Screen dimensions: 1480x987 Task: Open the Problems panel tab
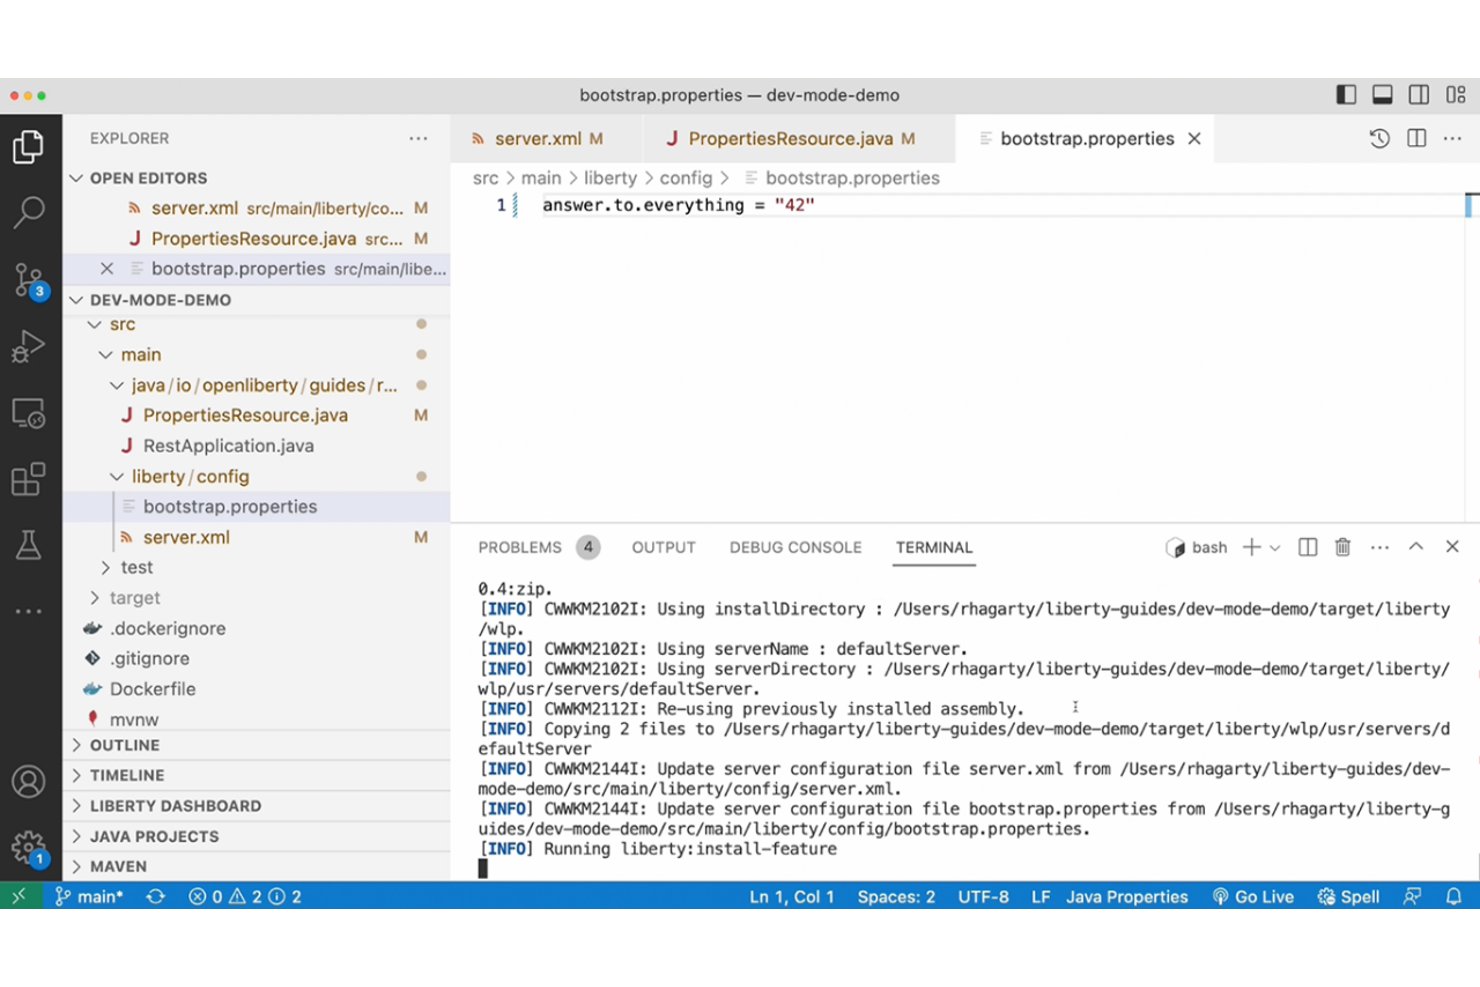pyautogui.click(x=520, y=548)
